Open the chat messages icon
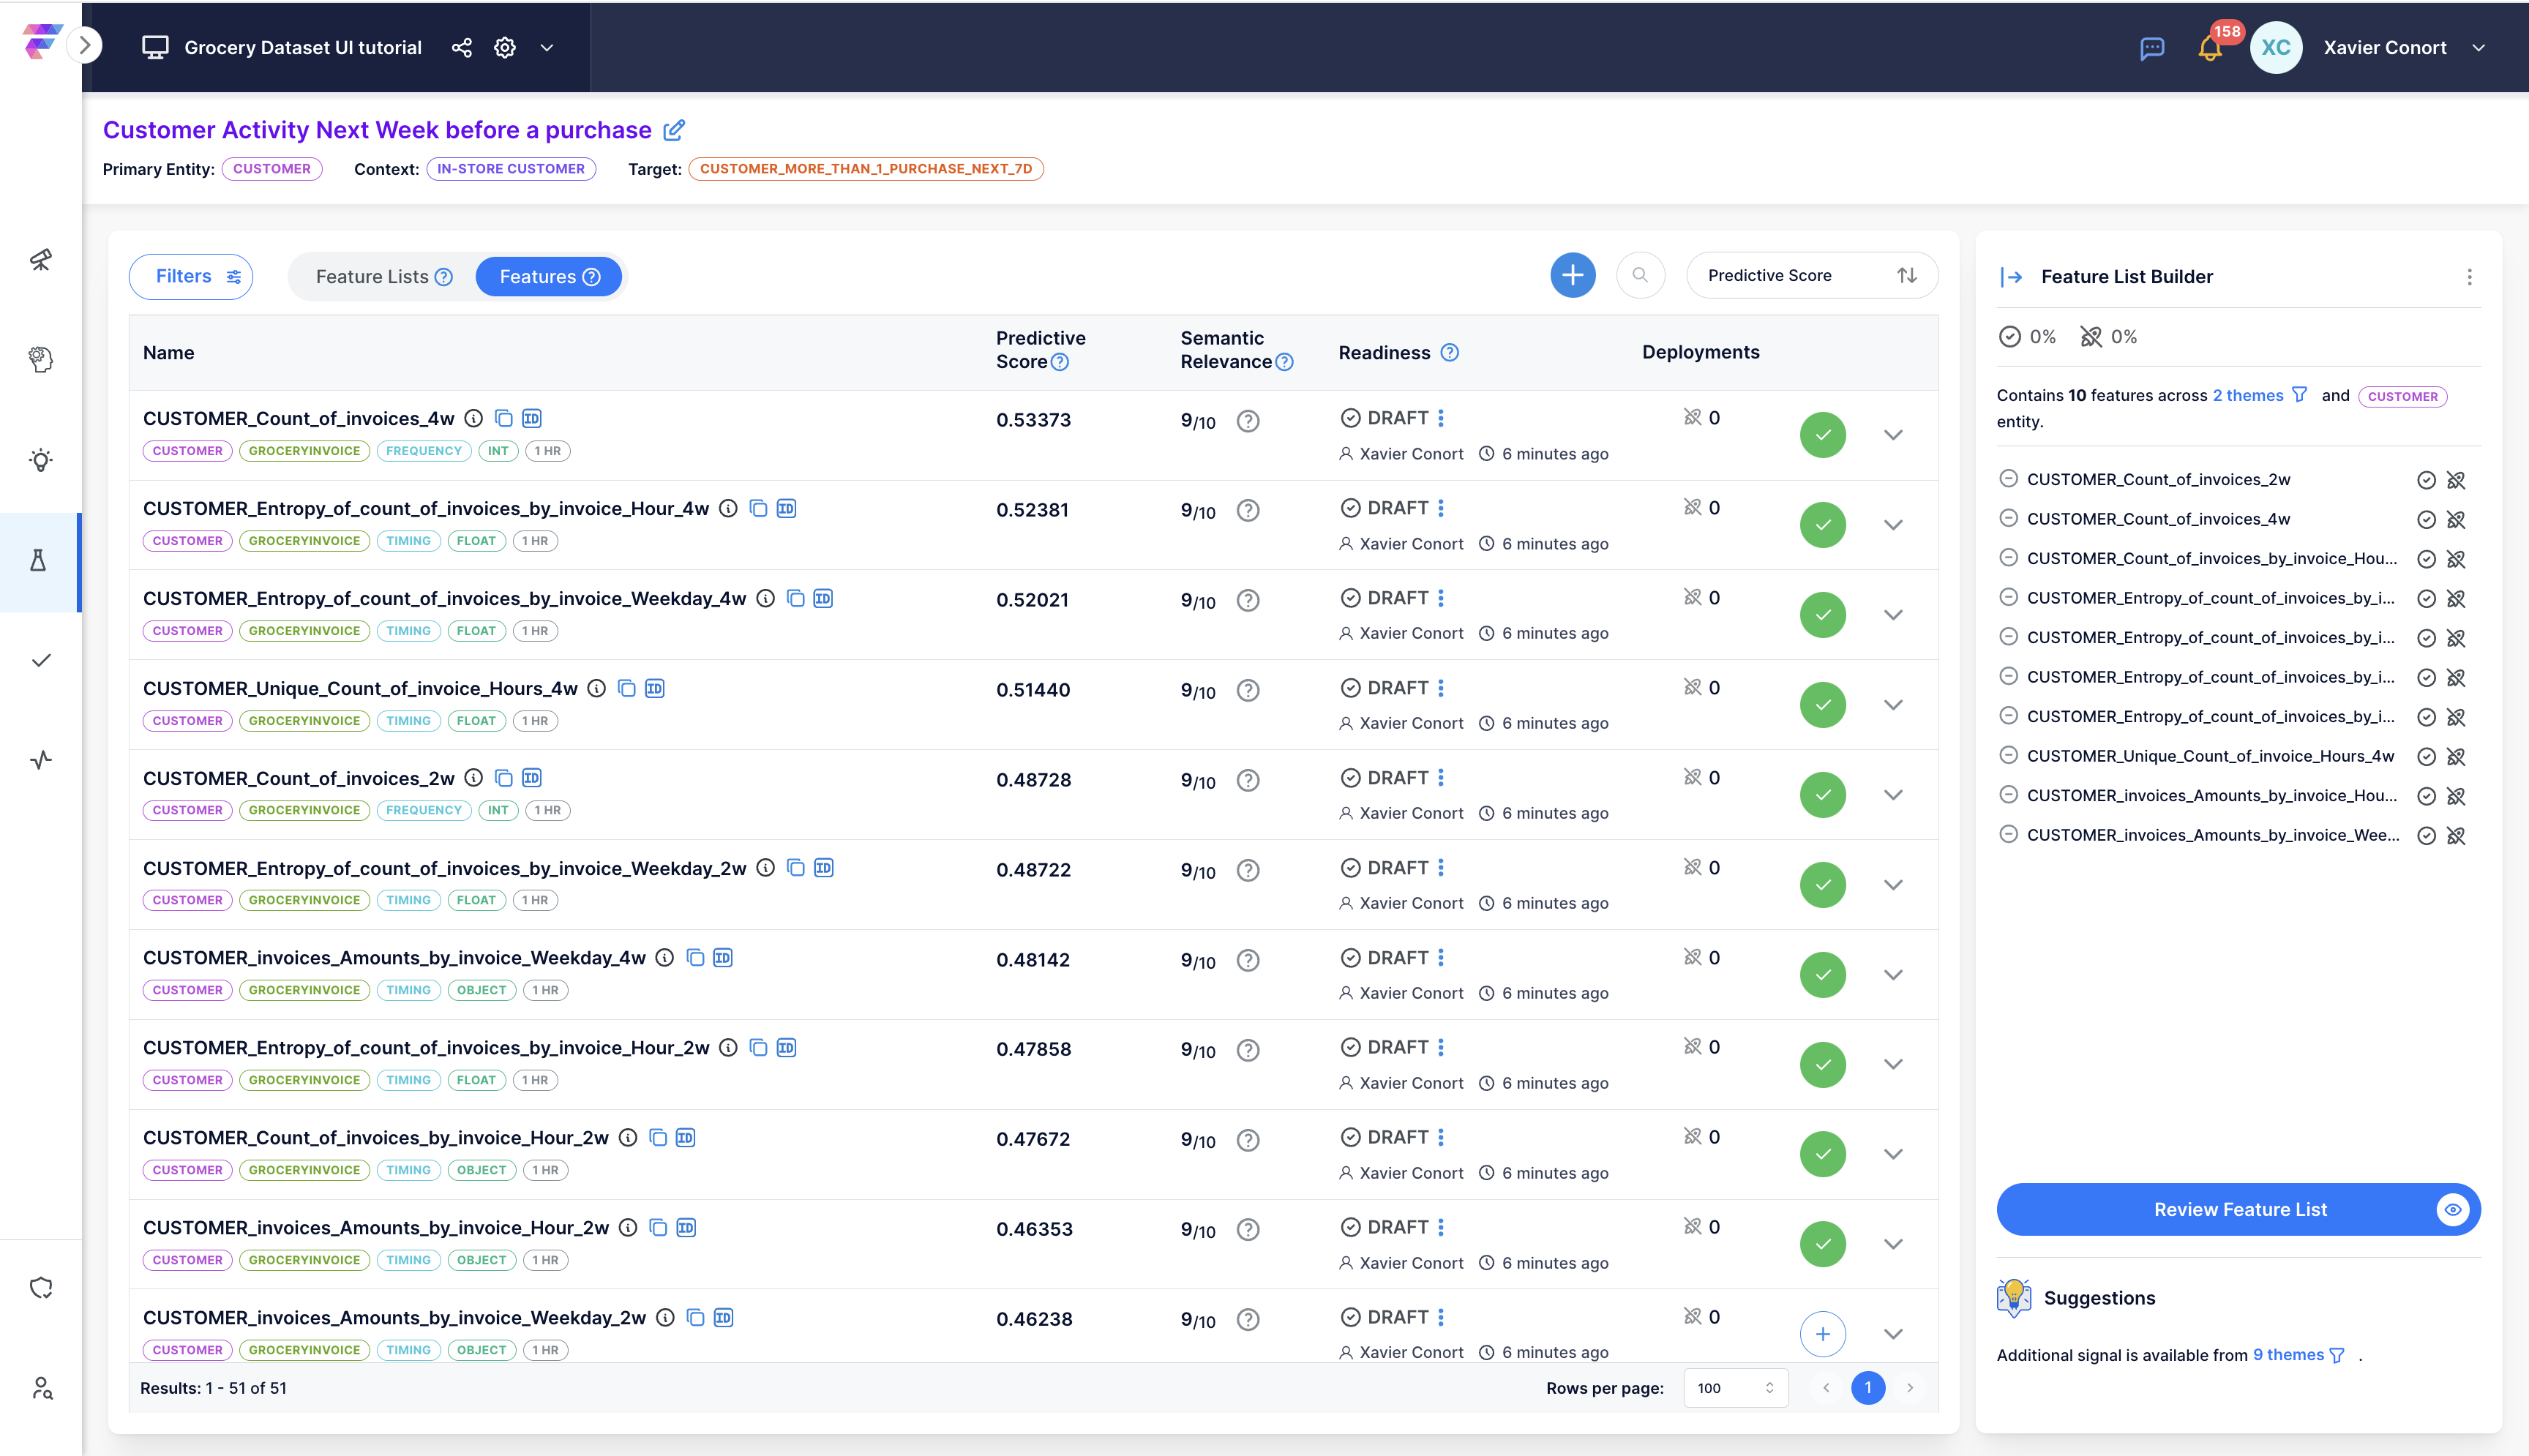Screen dimensions: 2529x1456 2152,48
